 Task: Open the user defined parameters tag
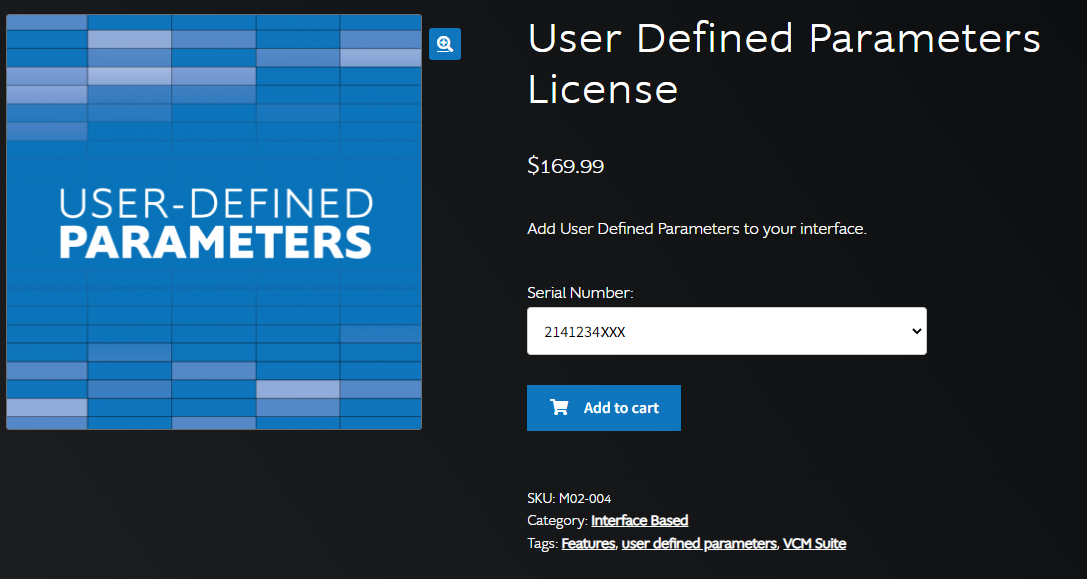pyautogui.click(x=699, y=544)
